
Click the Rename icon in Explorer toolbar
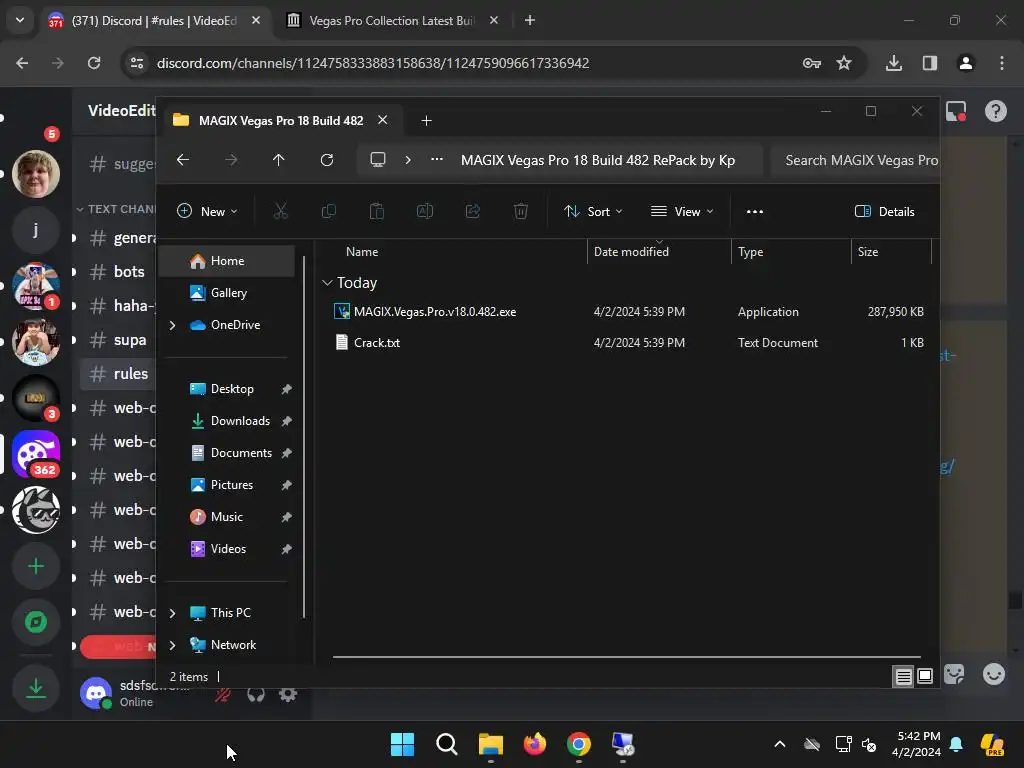pos(425,211)
